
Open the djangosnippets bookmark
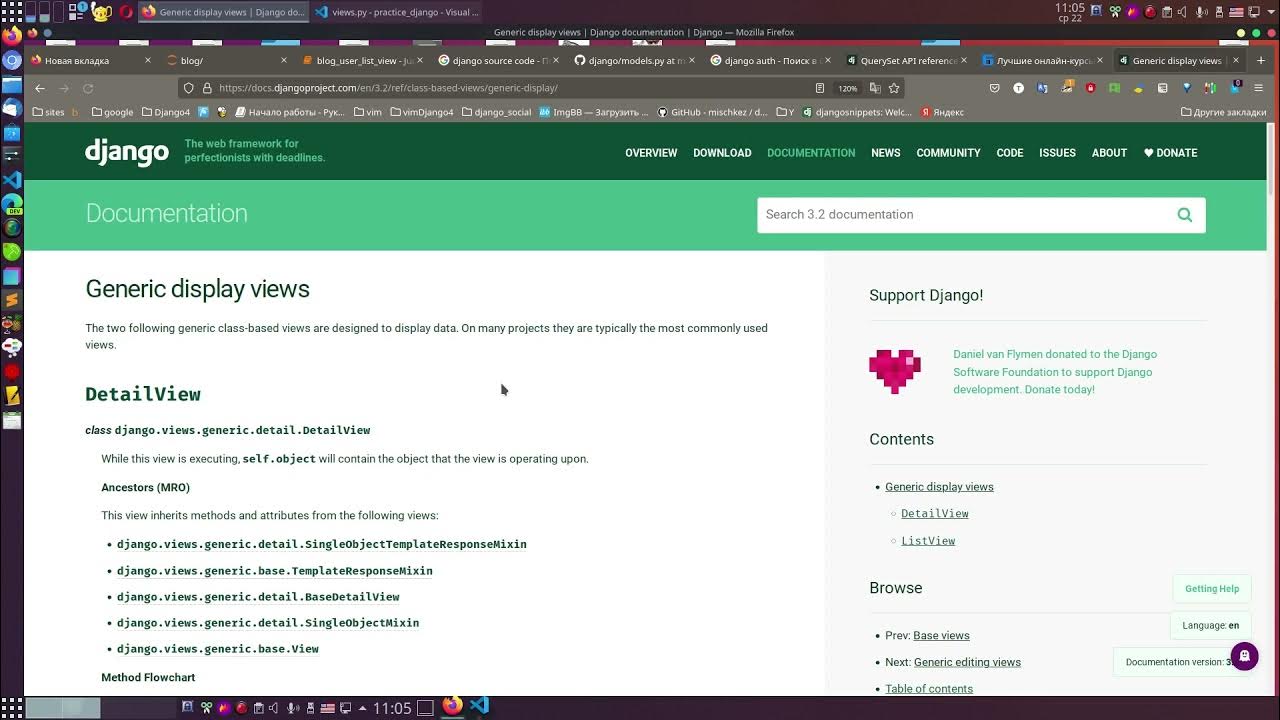coord(858,112)
